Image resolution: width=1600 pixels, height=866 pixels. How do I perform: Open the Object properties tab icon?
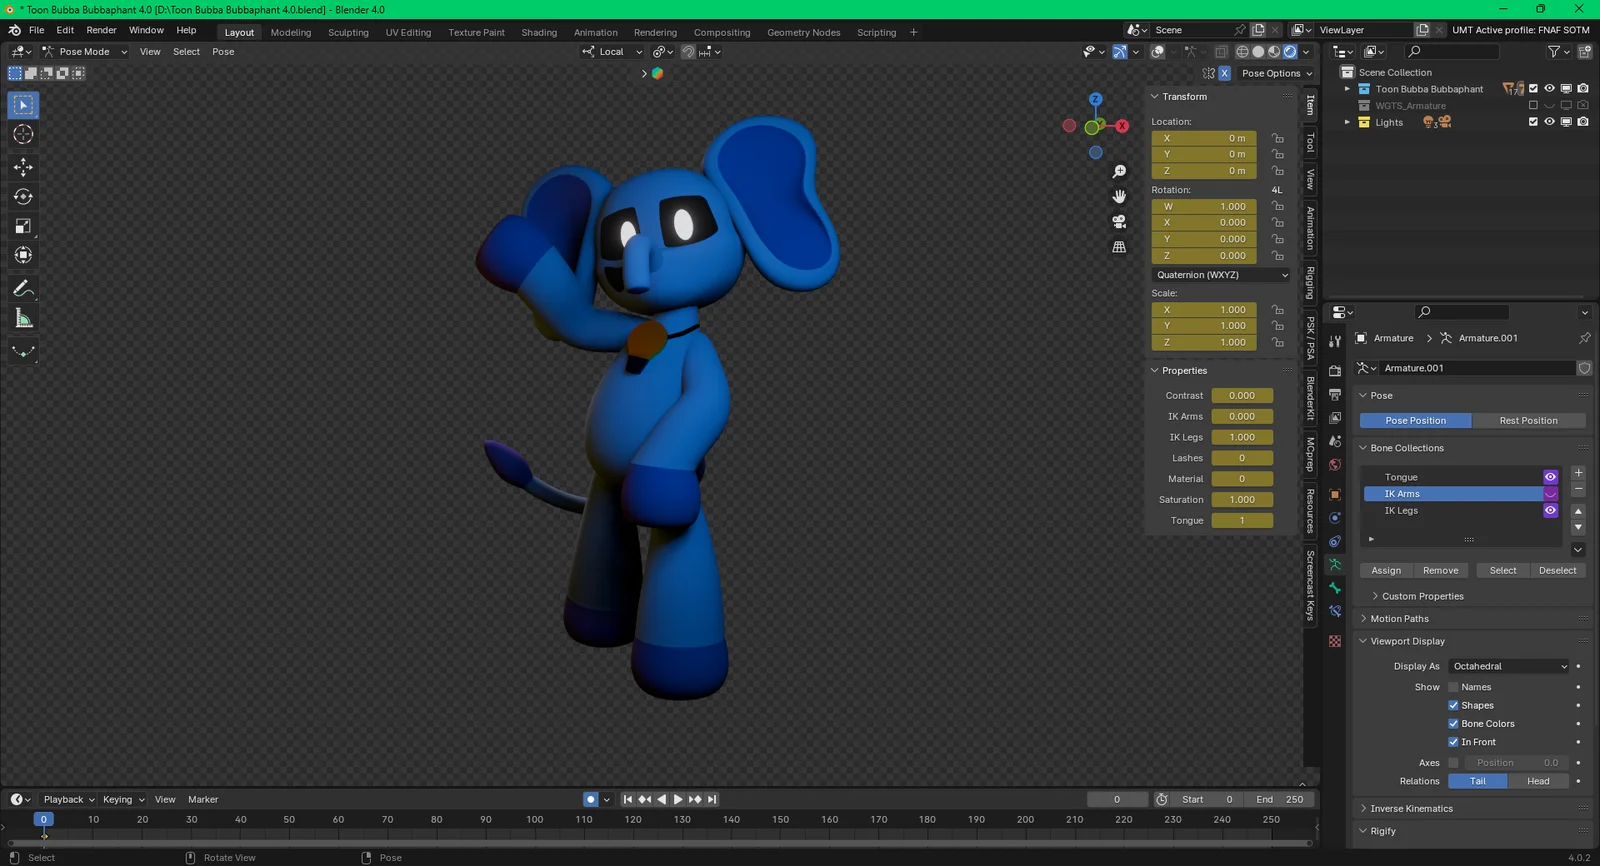[x=1335, y=494]
